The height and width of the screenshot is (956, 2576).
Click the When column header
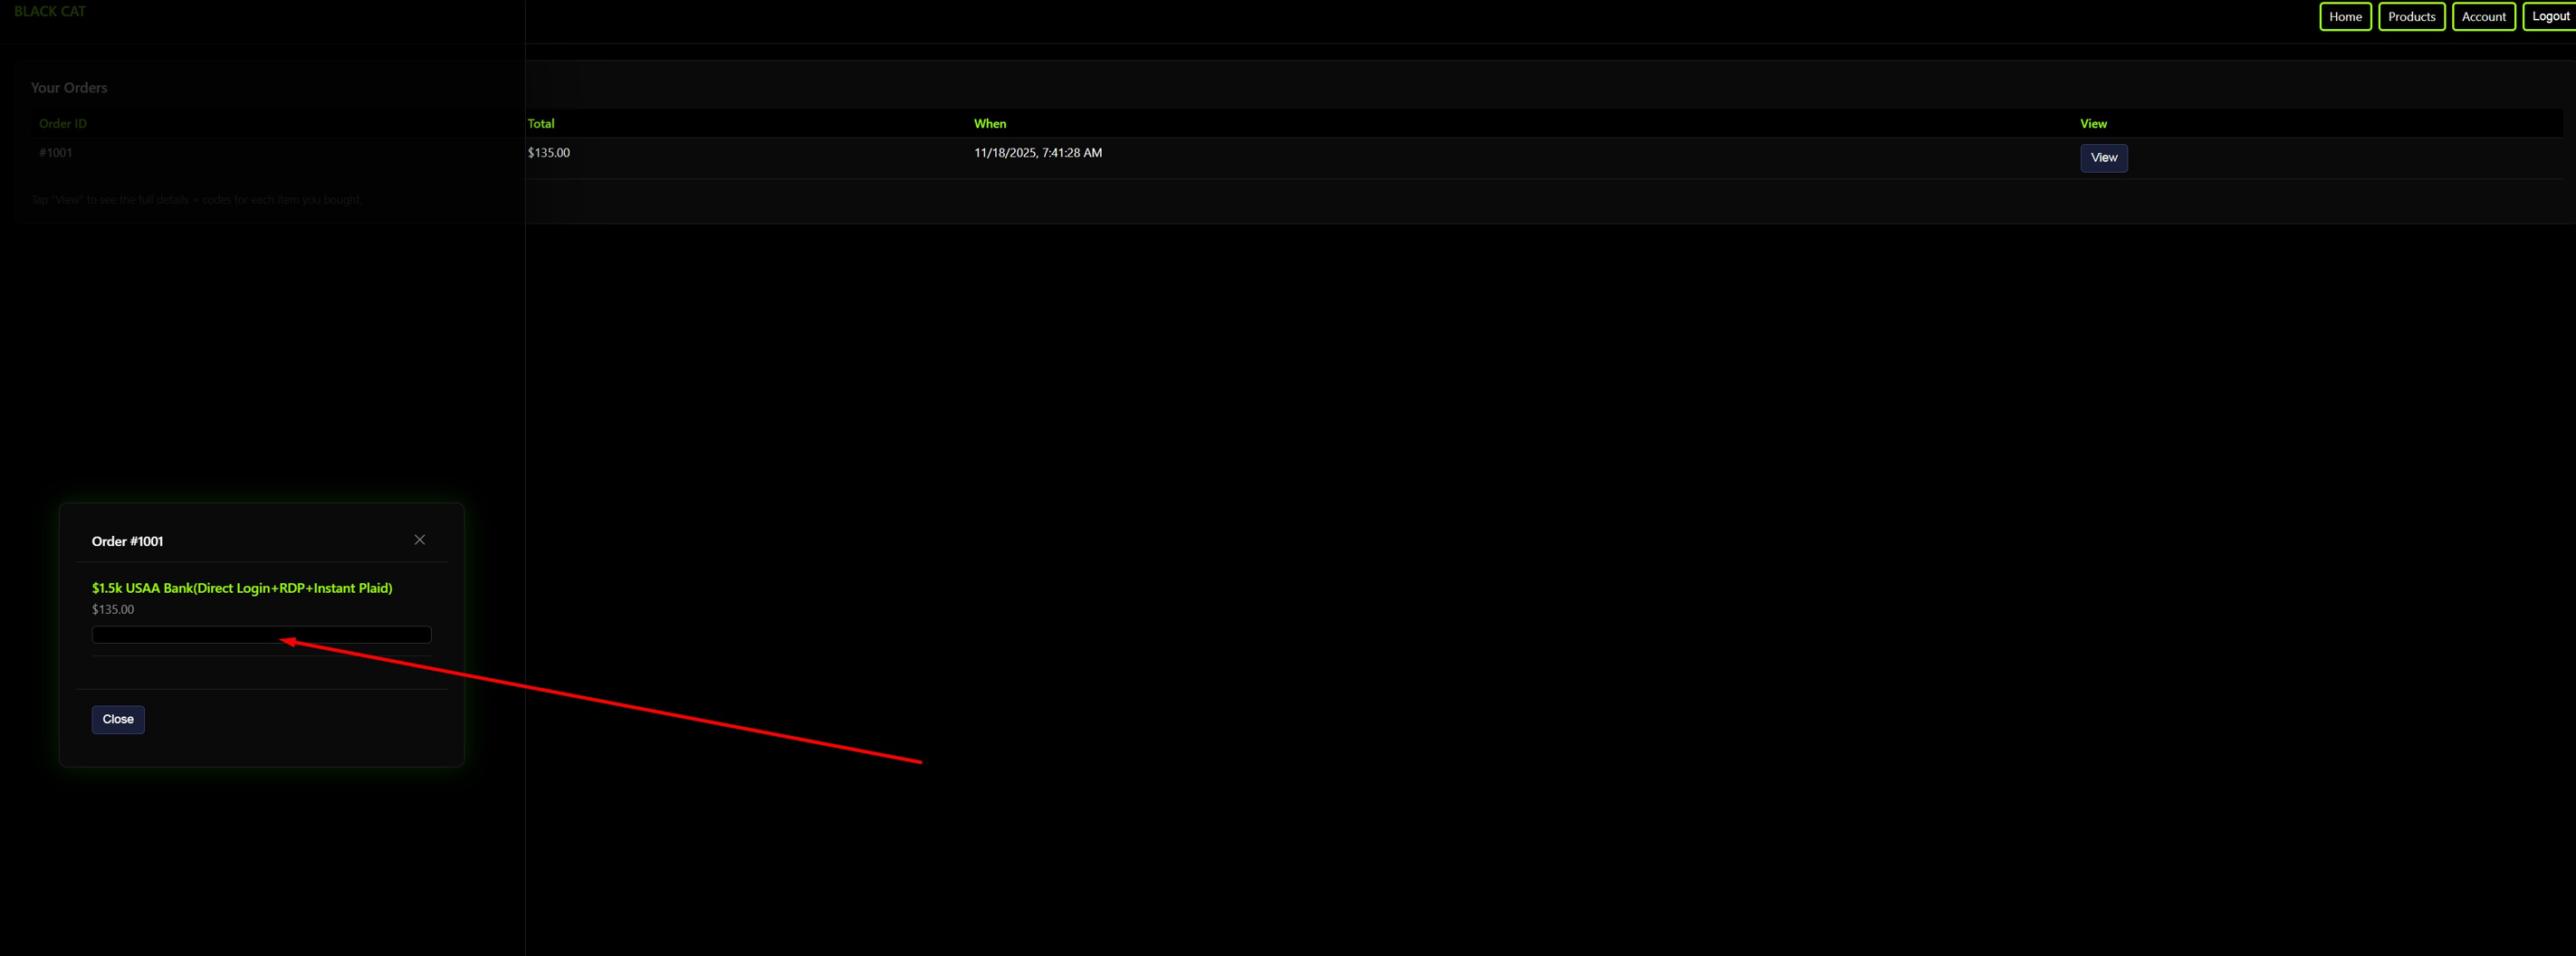990,124
